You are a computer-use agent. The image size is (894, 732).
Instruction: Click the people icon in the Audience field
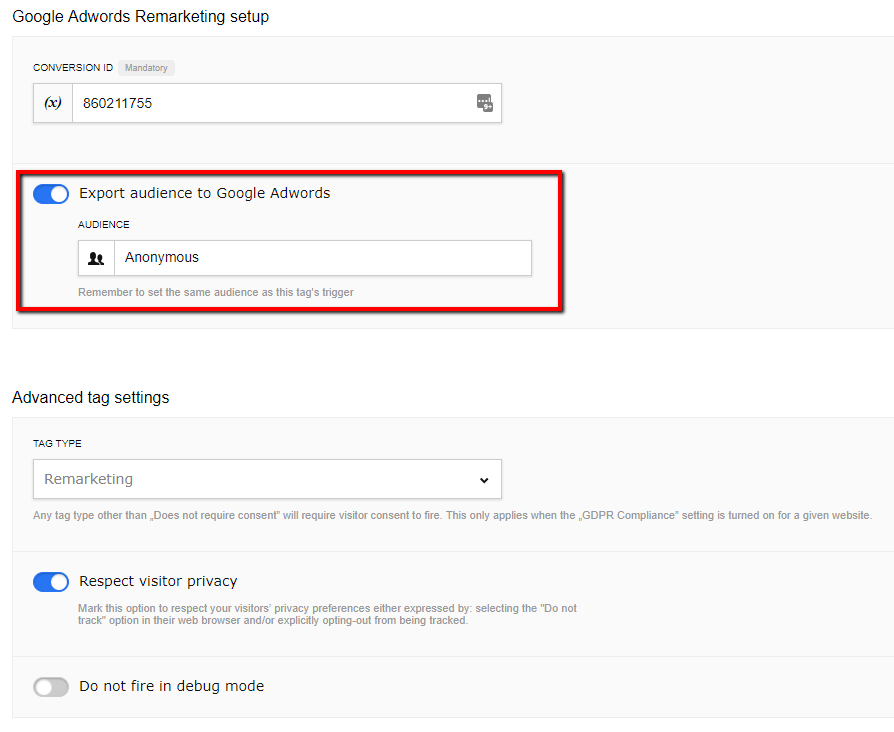96,258
